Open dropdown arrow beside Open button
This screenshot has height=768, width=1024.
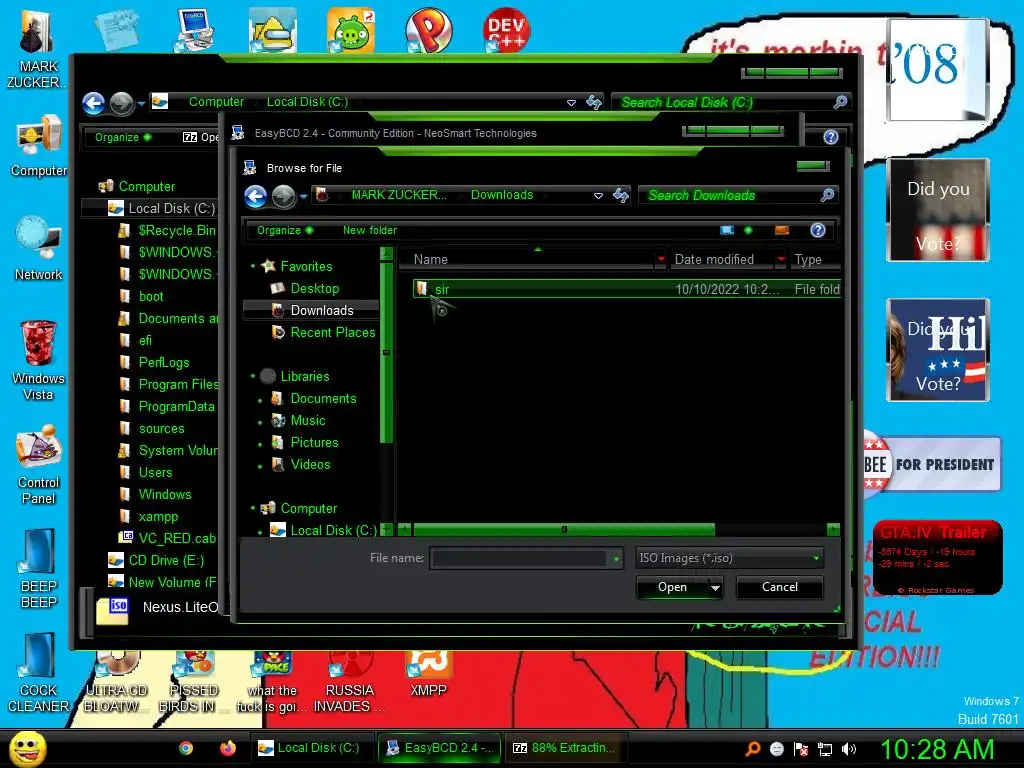[x=716, y=588]
